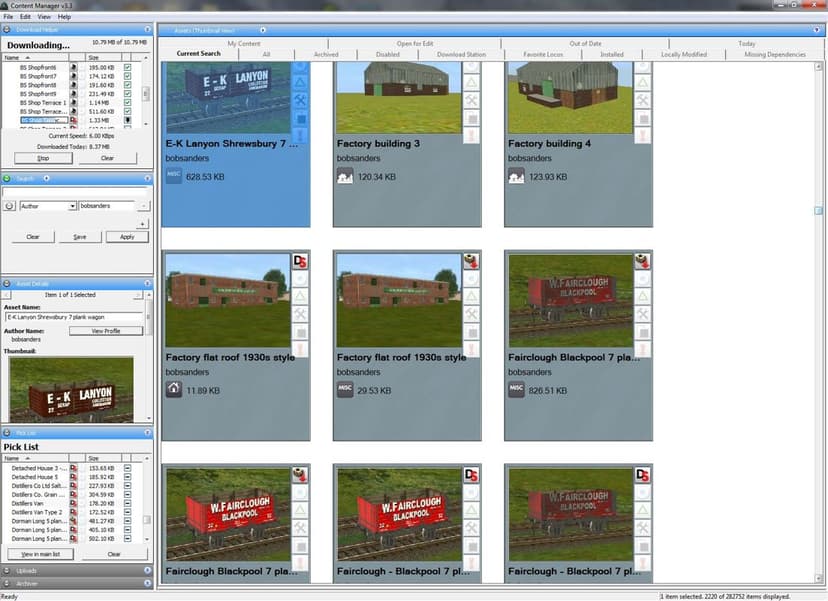The image size is (828, 601).
Task: Toggle checkbox for BS Shopfront7 download
Action: pos(127,76)
